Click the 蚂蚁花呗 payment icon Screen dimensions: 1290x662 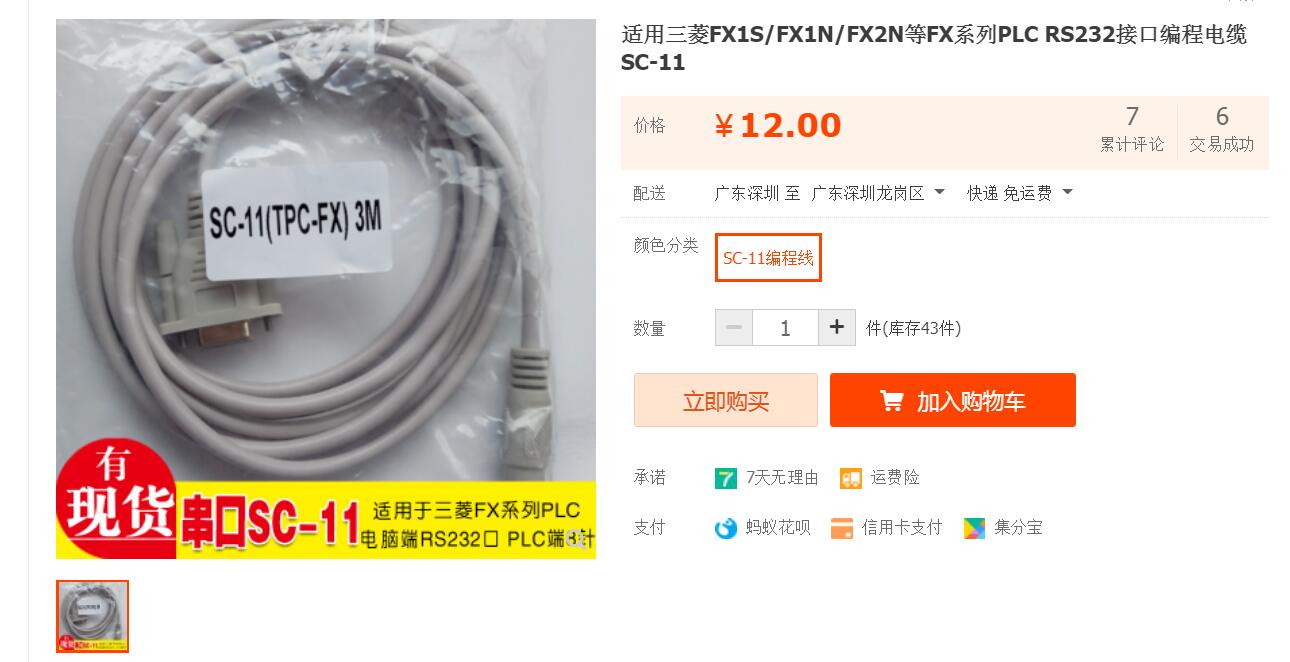tap(726, 528)
